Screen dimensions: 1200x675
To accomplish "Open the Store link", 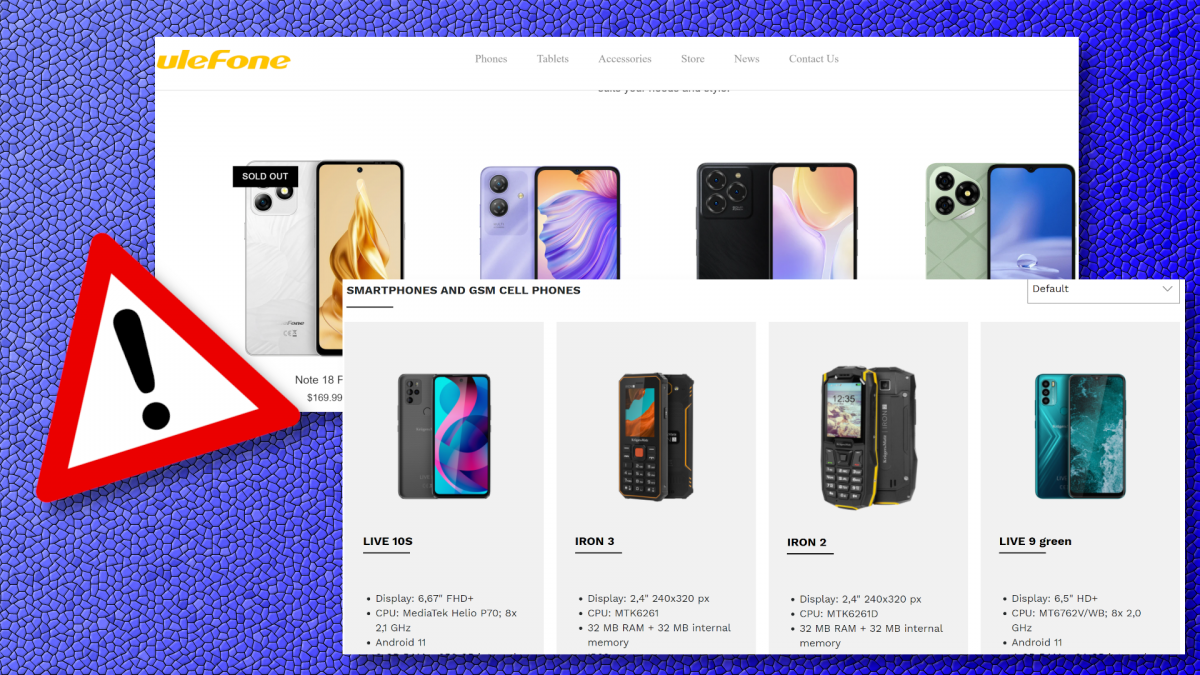I will pyautogui.click(x=693, y=59).
